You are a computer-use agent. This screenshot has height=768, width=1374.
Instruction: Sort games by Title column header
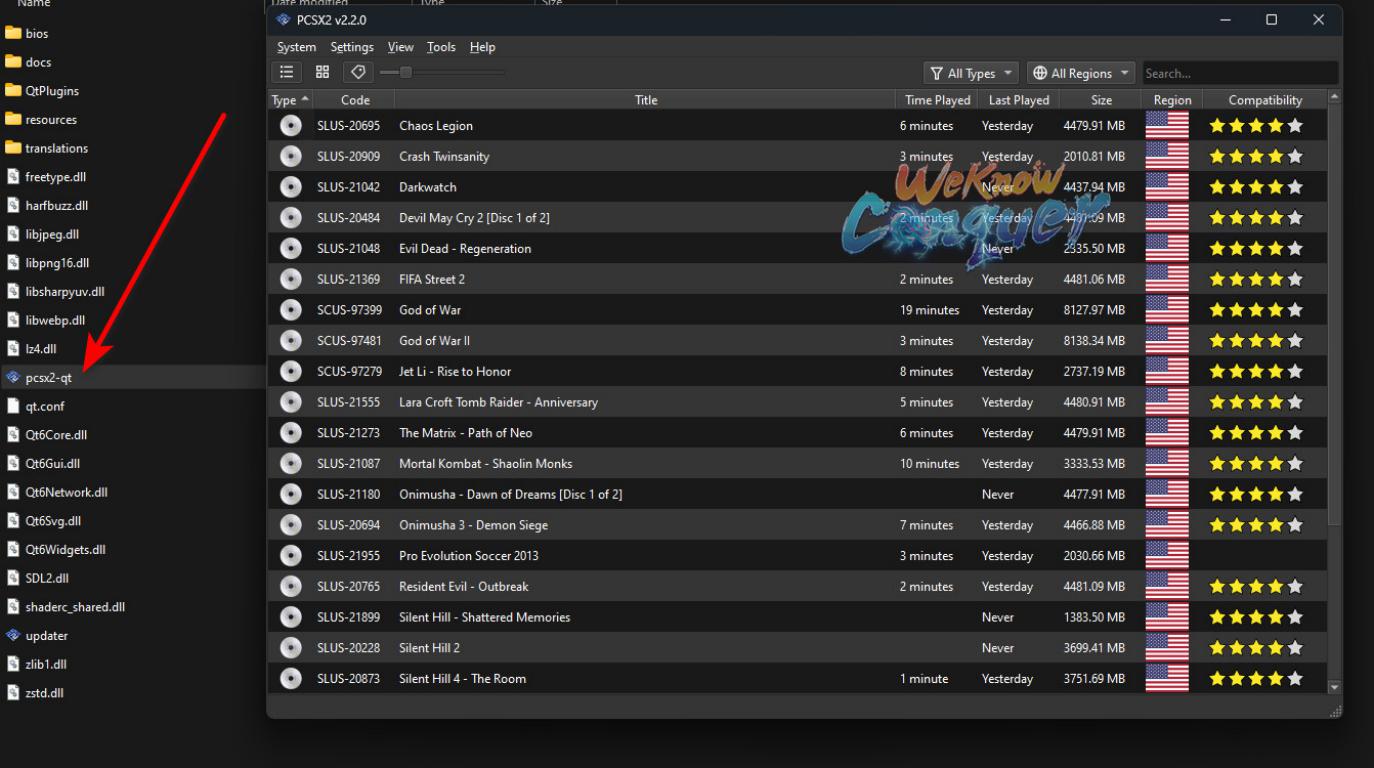[x=646, y=100]
